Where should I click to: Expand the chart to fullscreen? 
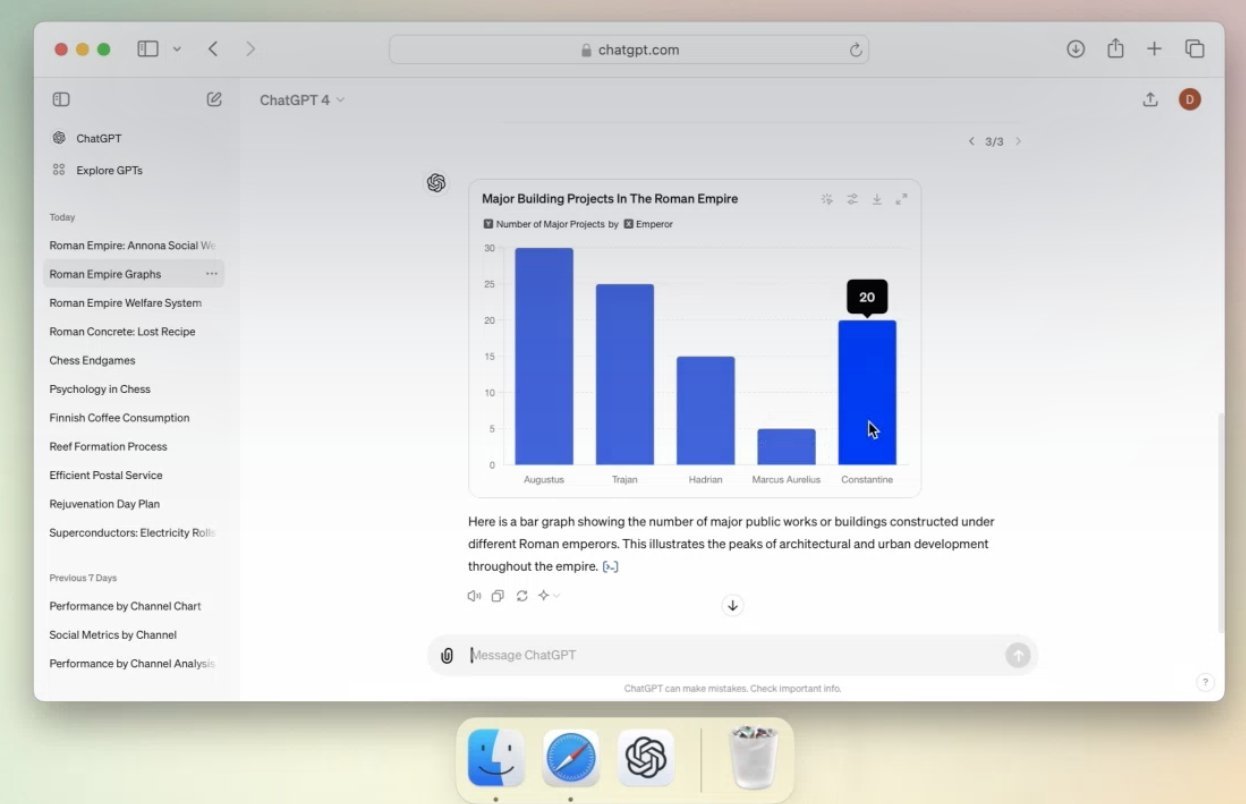(x=901, y=199)
